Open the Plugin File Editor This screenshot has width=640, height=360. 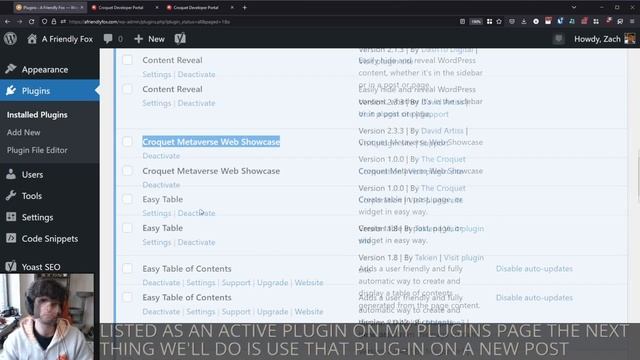tap(37, 150)
